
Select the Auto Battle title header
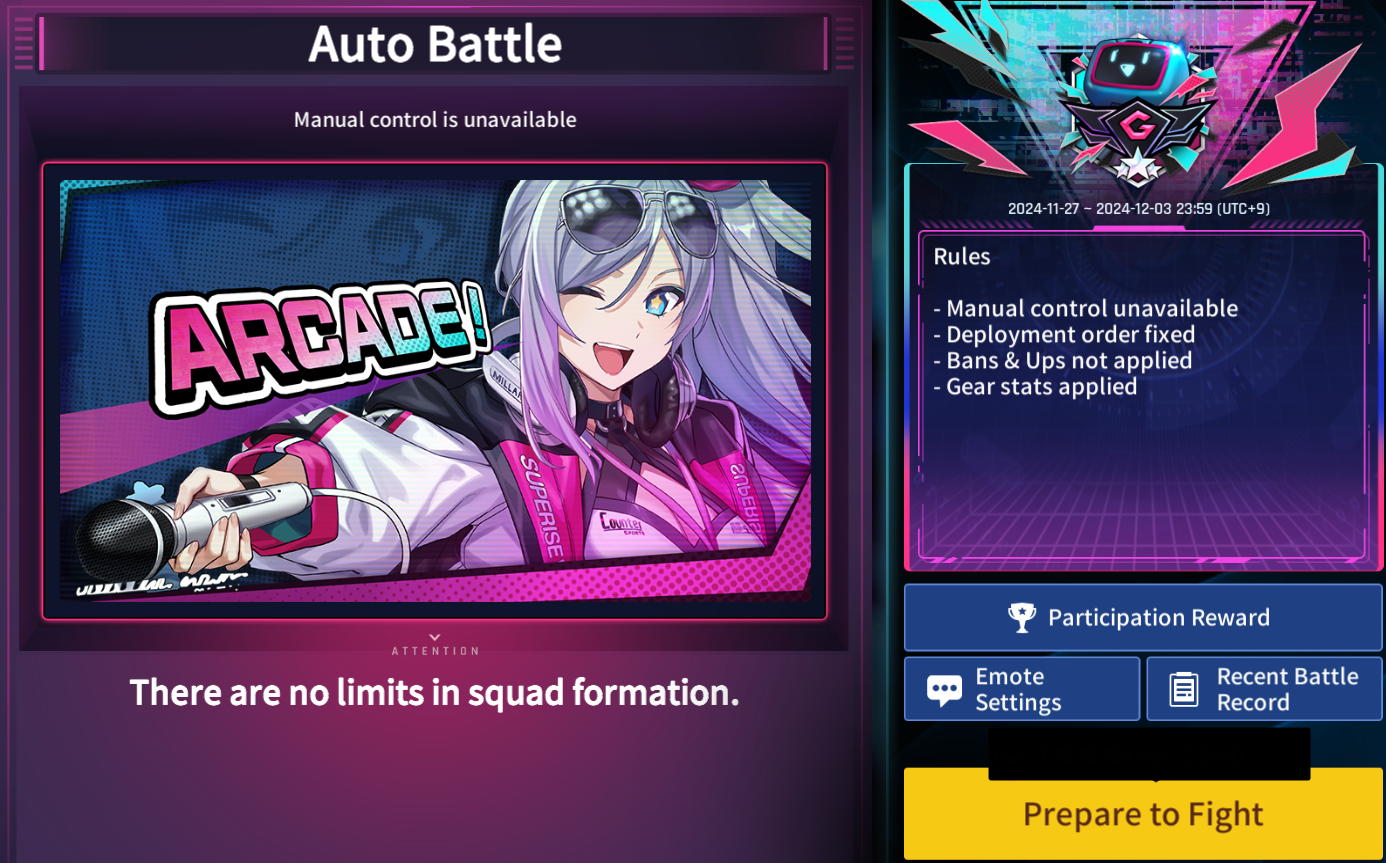click(434, 44)
